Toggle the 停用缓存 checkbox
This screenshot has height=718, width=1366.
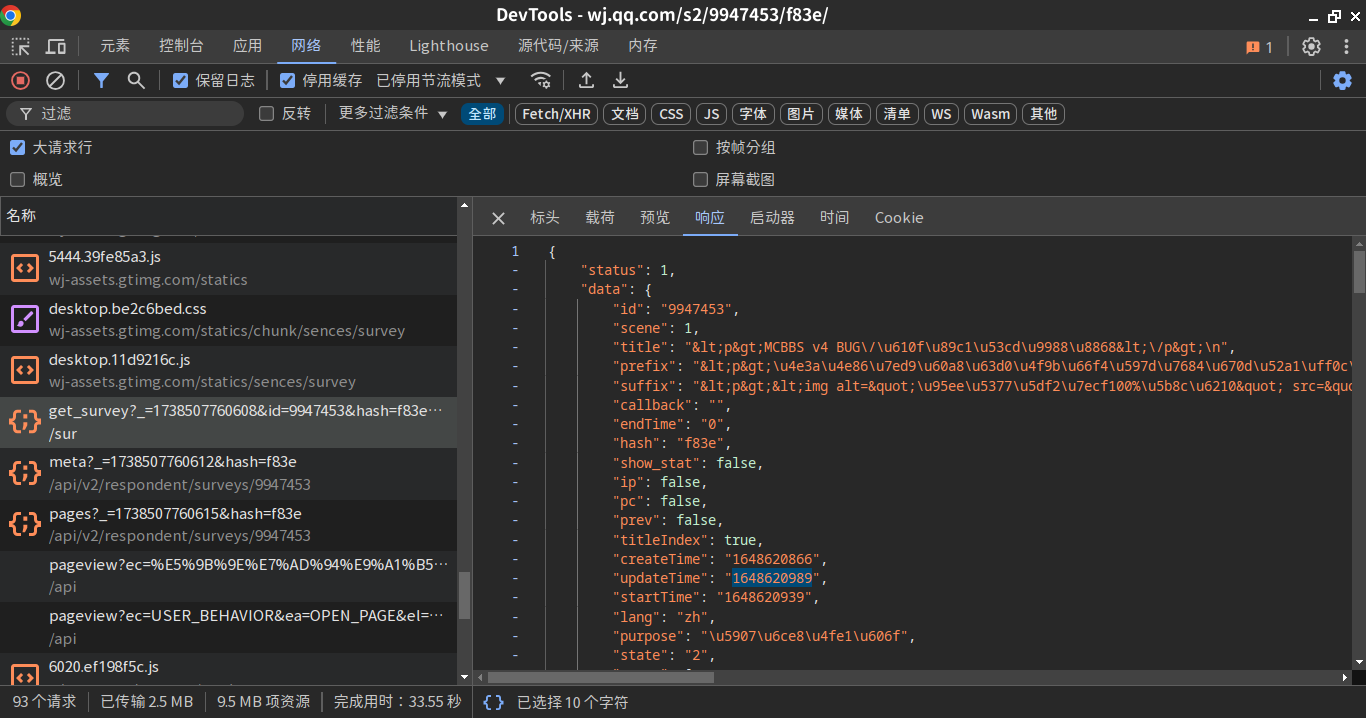coord(287,80)
